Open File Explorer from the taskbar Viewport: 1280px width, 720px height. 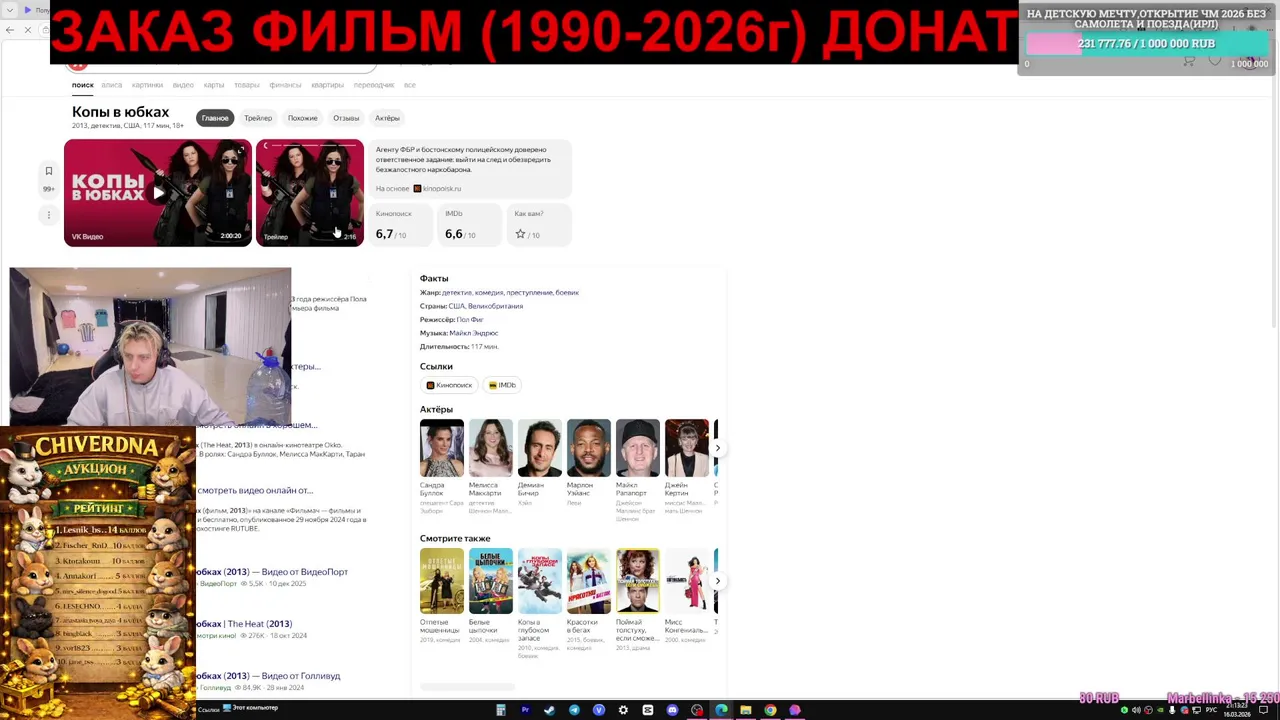[746, 710]
